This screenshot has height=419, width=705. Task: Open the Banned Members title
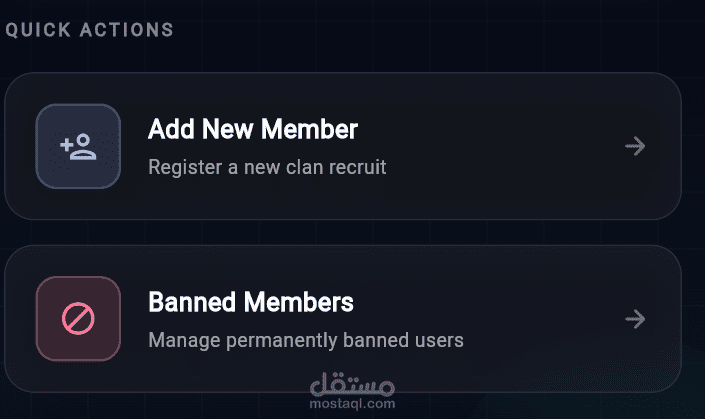point(250,301)
